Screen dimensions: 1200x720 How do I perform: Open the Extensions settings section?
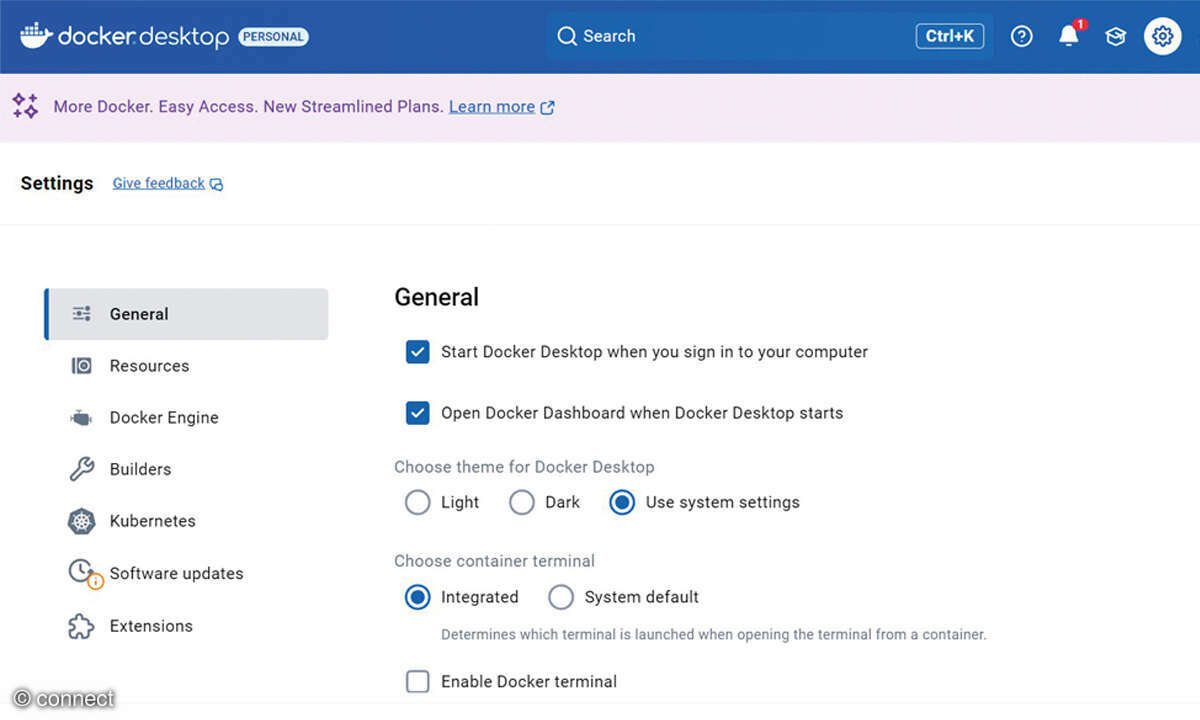[186, 626]
